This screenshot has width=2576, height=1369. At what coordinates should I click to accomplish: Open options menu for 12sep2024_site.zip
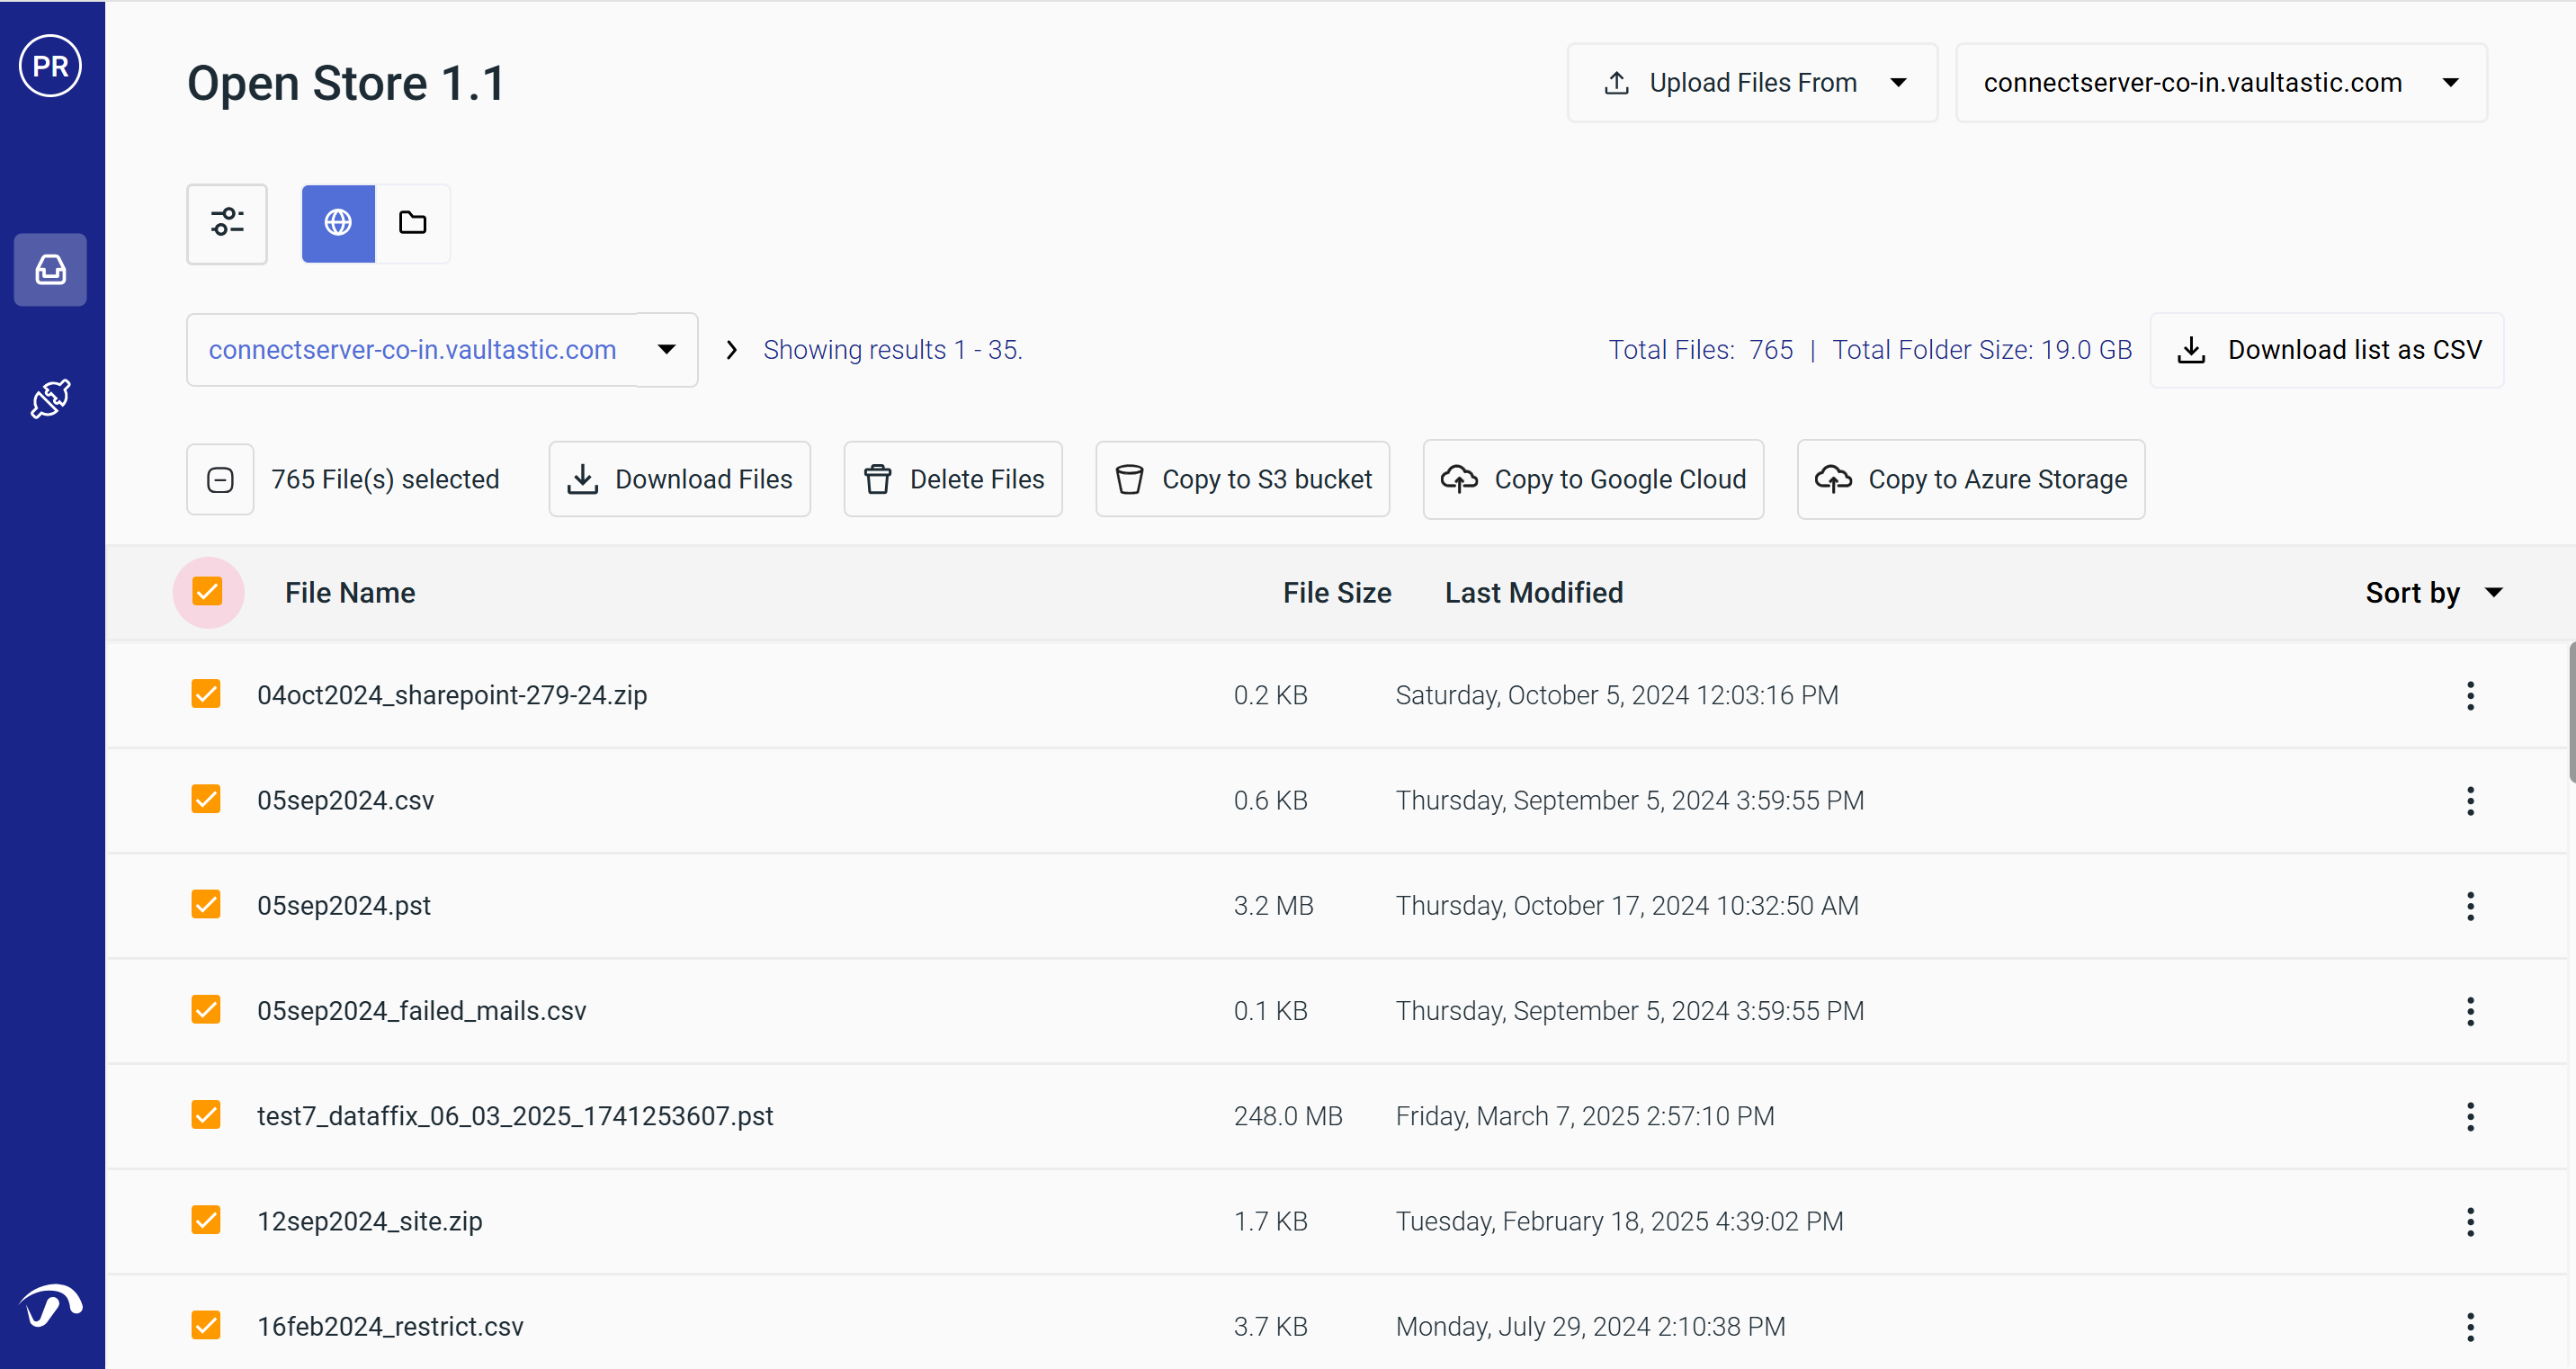[2469, 1222]
